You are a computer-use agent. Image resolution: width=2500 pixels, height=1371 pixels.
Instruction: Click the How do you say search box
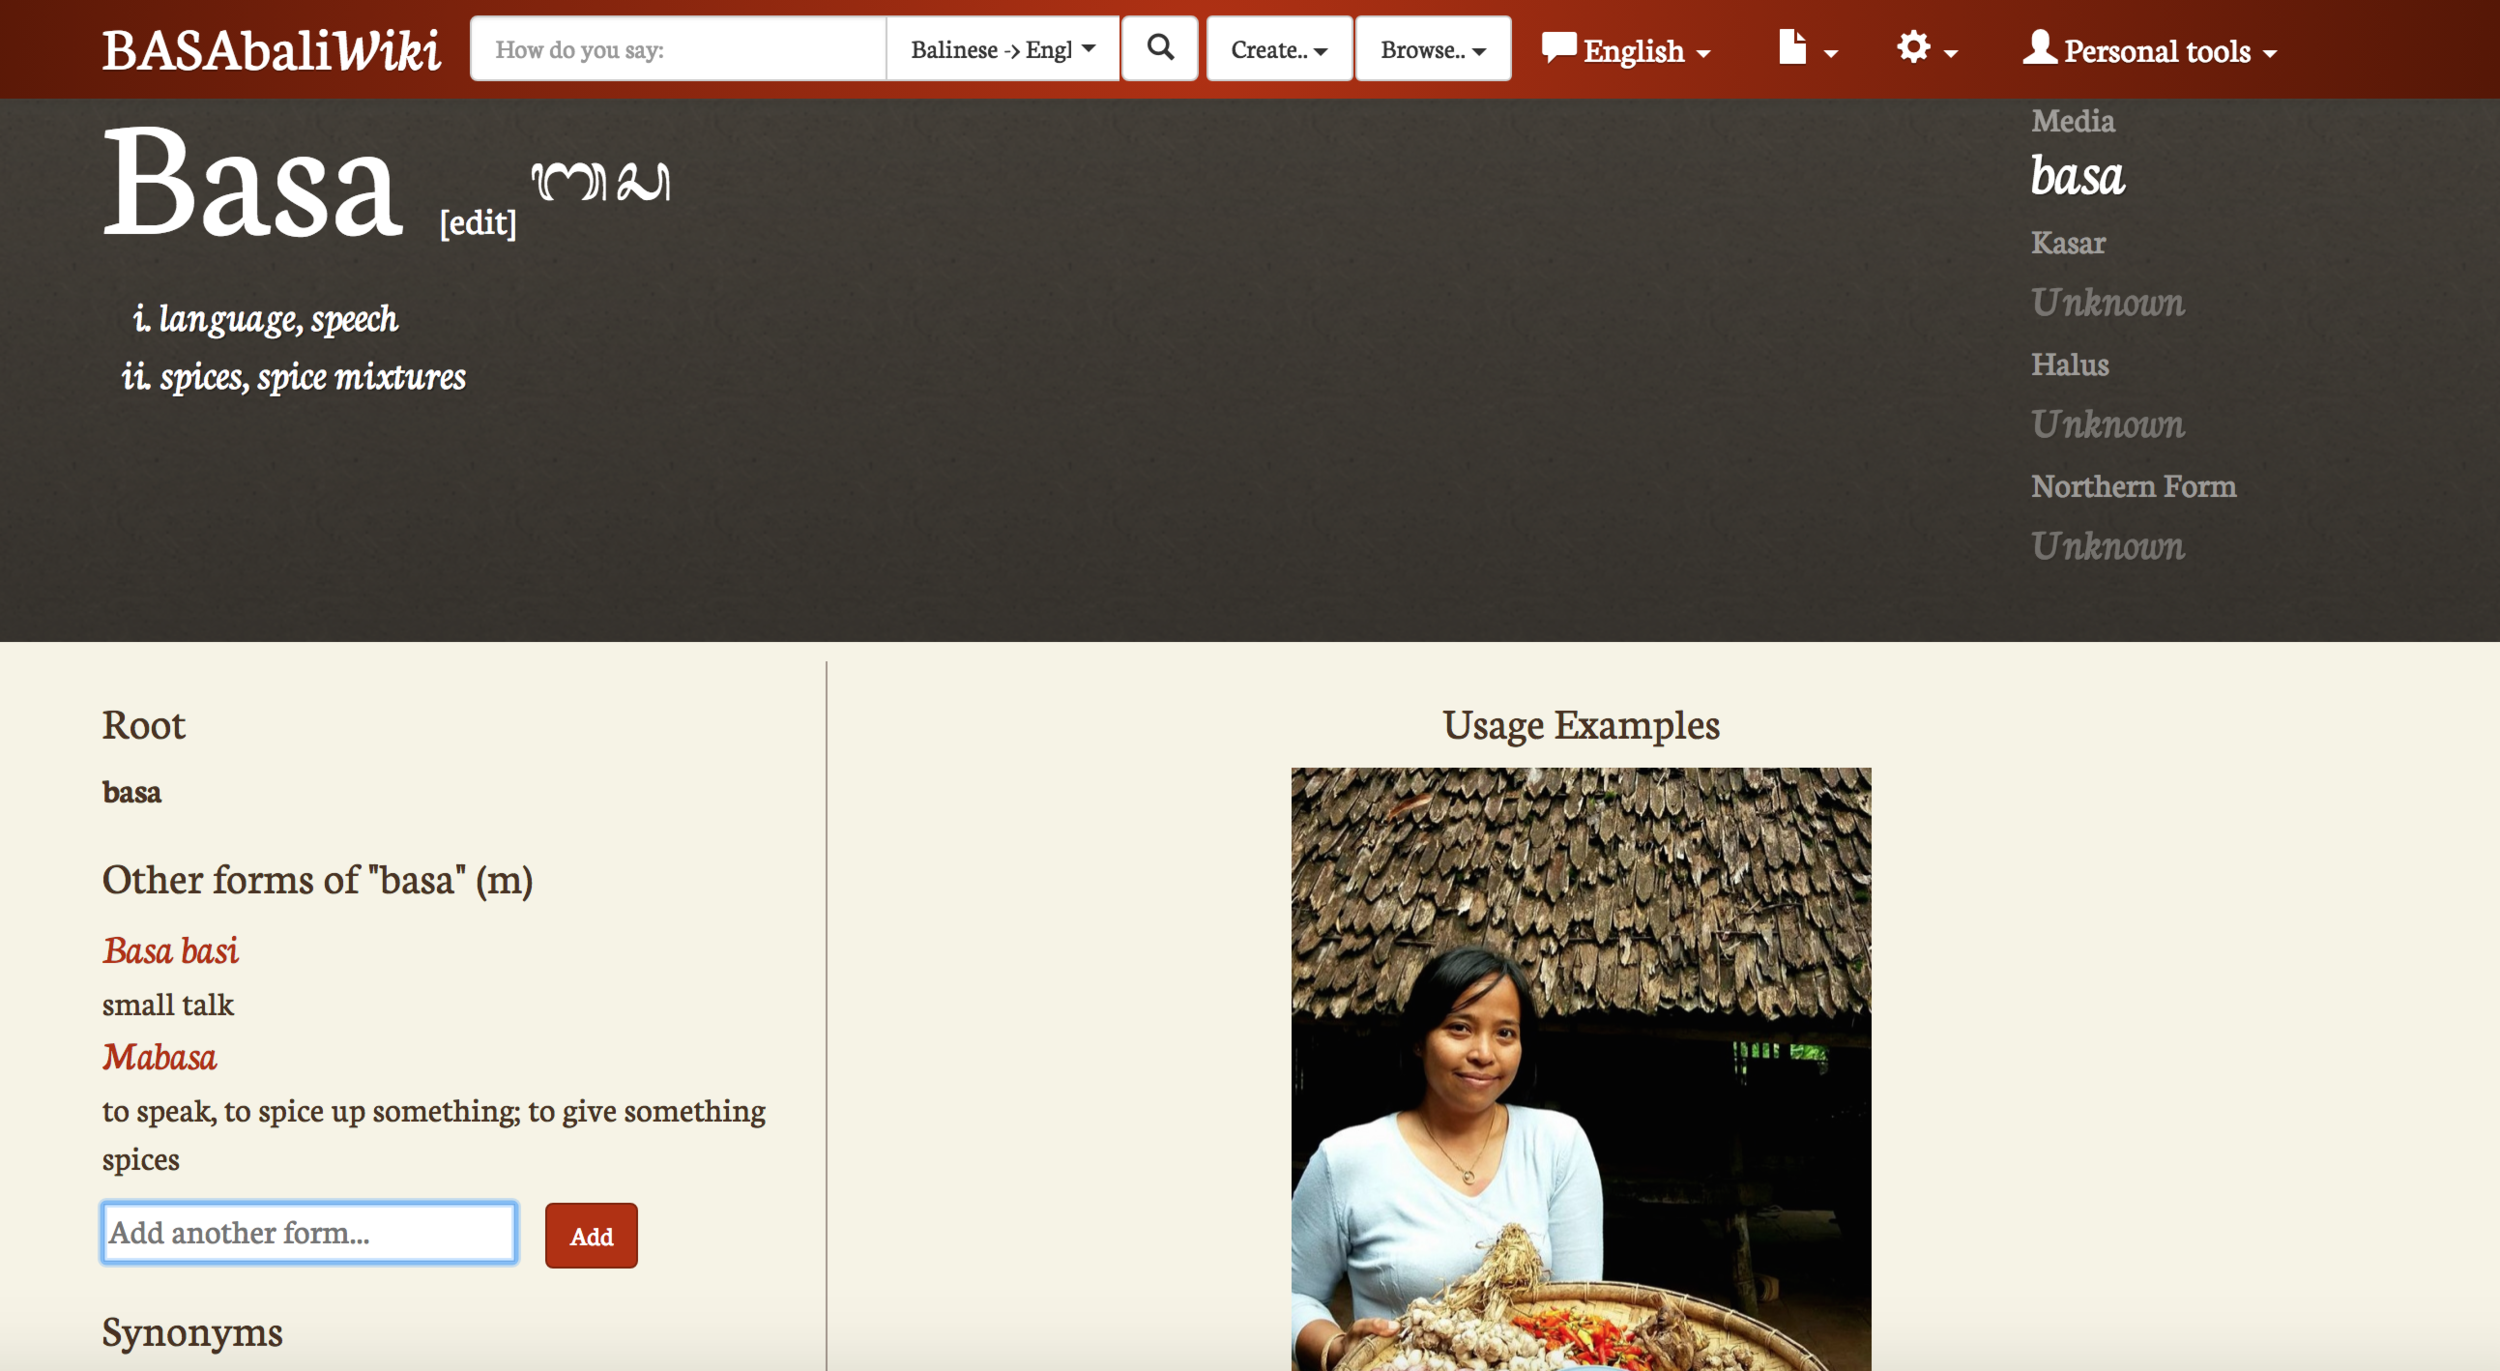pyautogui.click(x=678, y=49)
